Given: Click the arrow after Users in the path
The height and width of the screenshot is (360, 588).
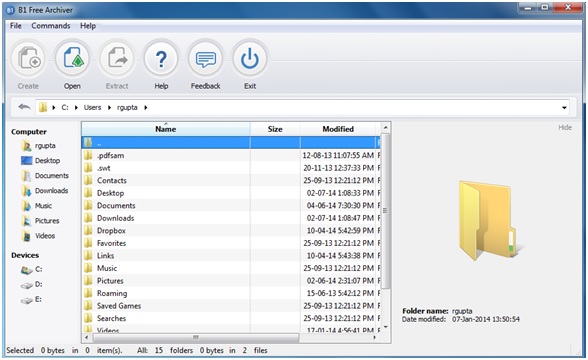Looking at the screenshot, I should 110,108.
